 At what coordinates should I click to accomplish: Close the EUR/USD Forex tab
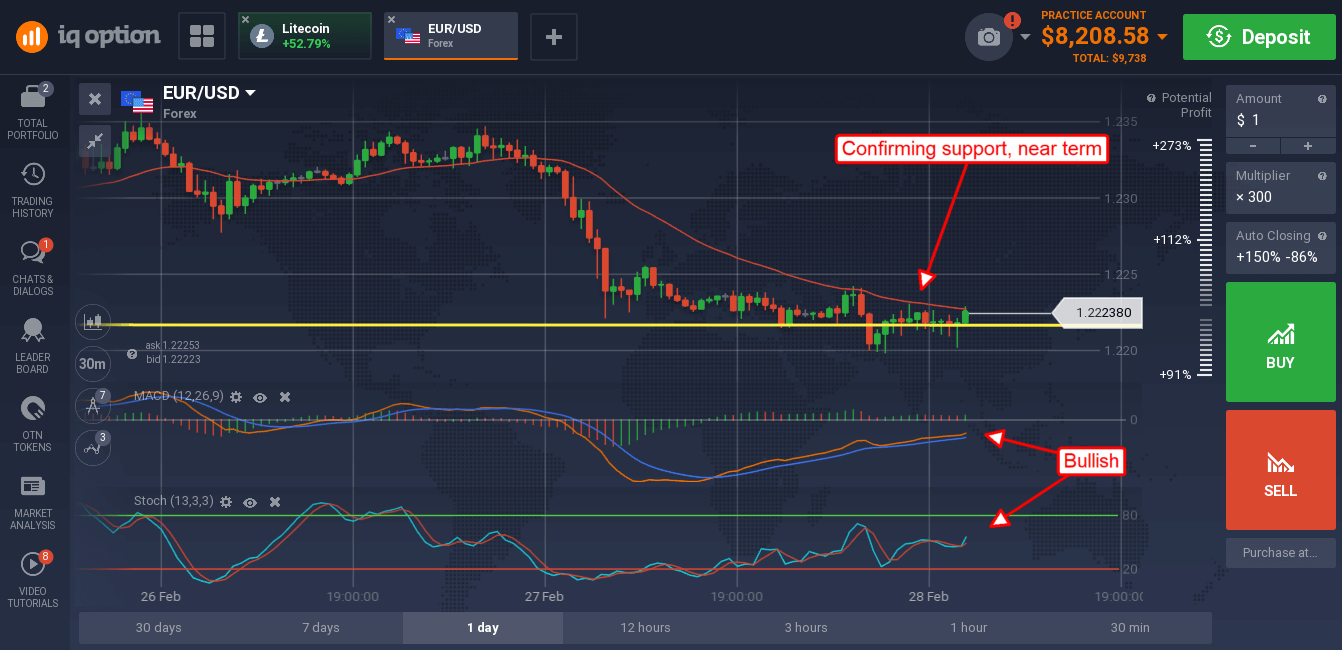tap(391, 19)
